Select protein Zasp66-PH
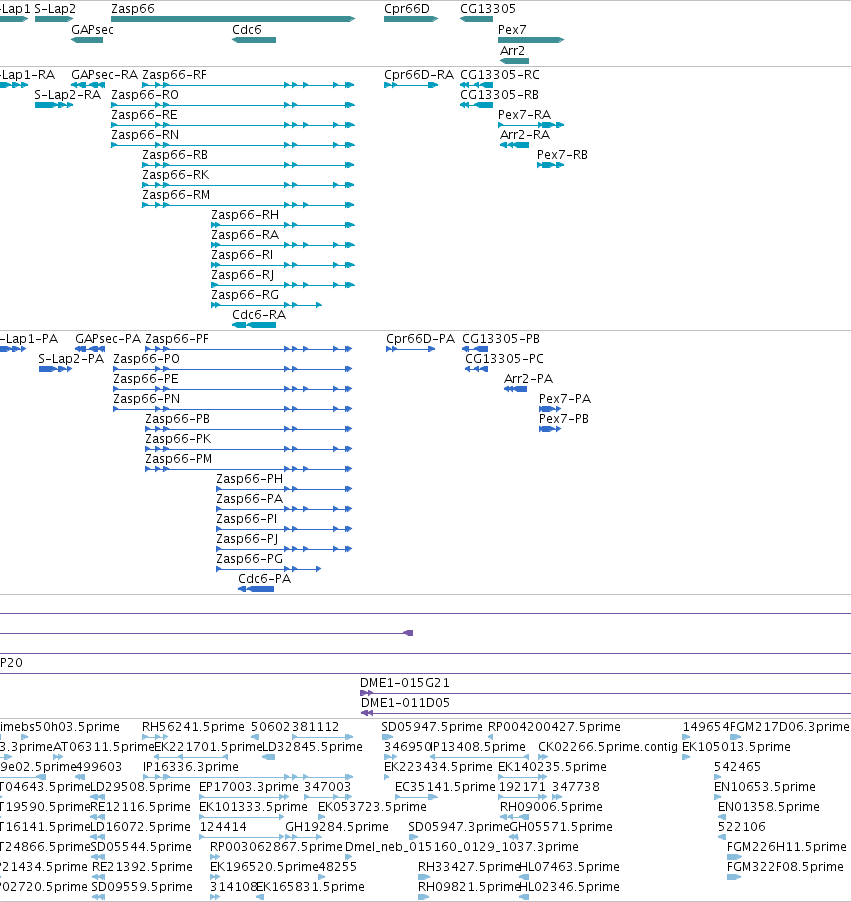This screenshot has width=851, height=902. click(x=250, y=479)
